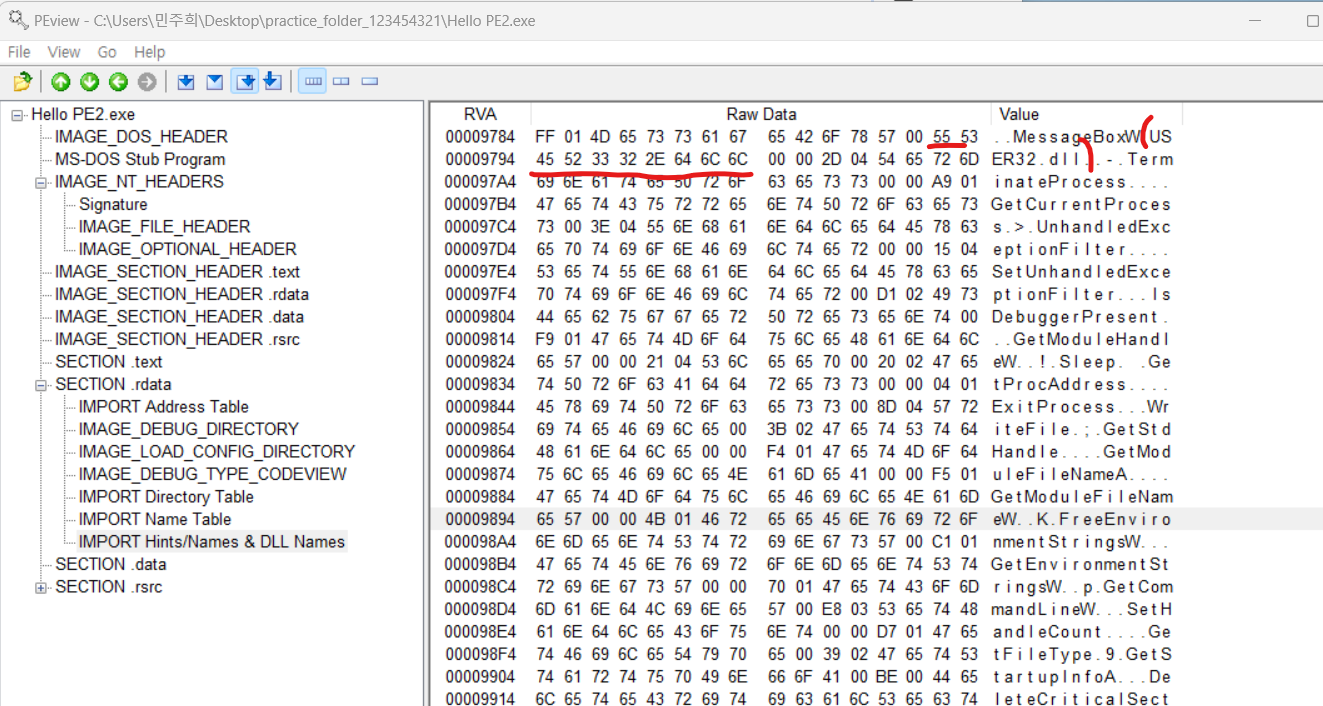
Task: Click RVA address 00009784
Action: click(480, 137)
